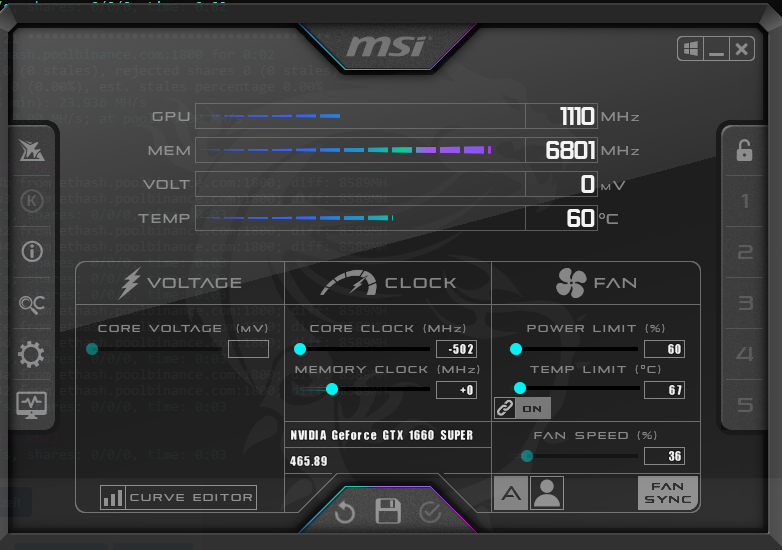
Task: Select profile slot 3
Action: pyautogui.click(x=745, y=303)
